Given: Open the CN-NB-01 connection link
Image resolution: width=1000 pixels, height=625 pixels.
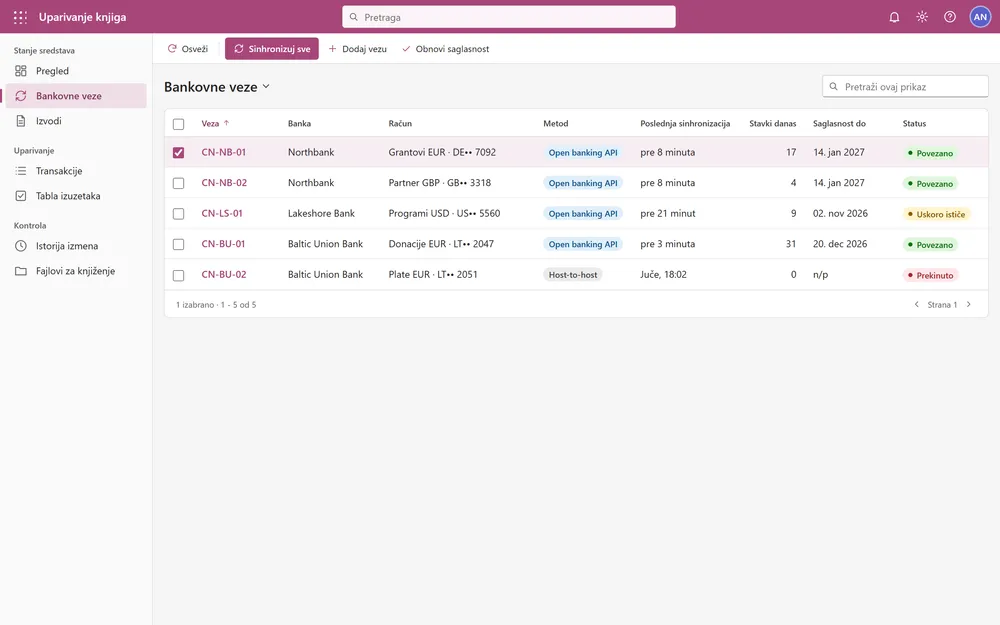Looking at the screenshot, I should [223, 152].
